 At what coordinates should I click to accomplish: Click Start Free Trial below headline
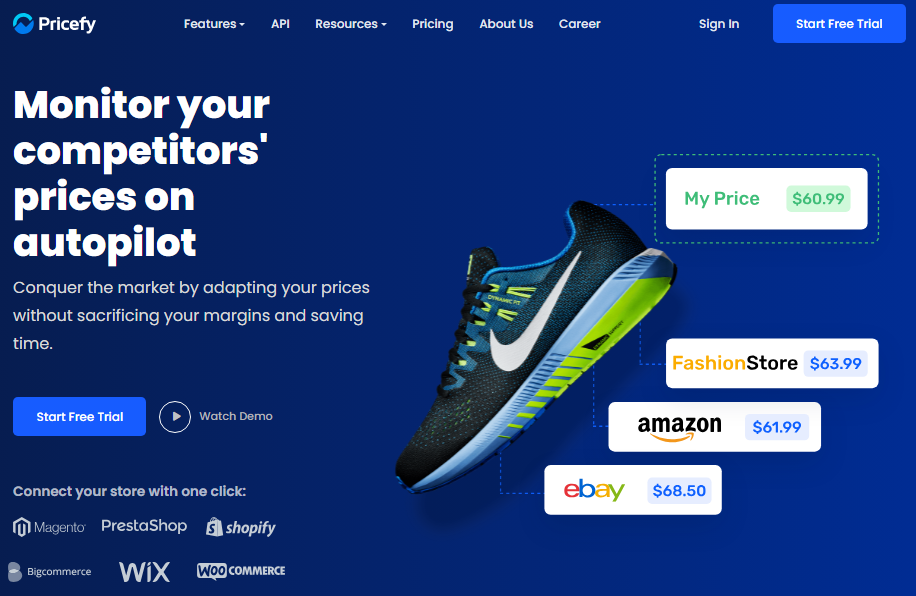click(79, 417)
